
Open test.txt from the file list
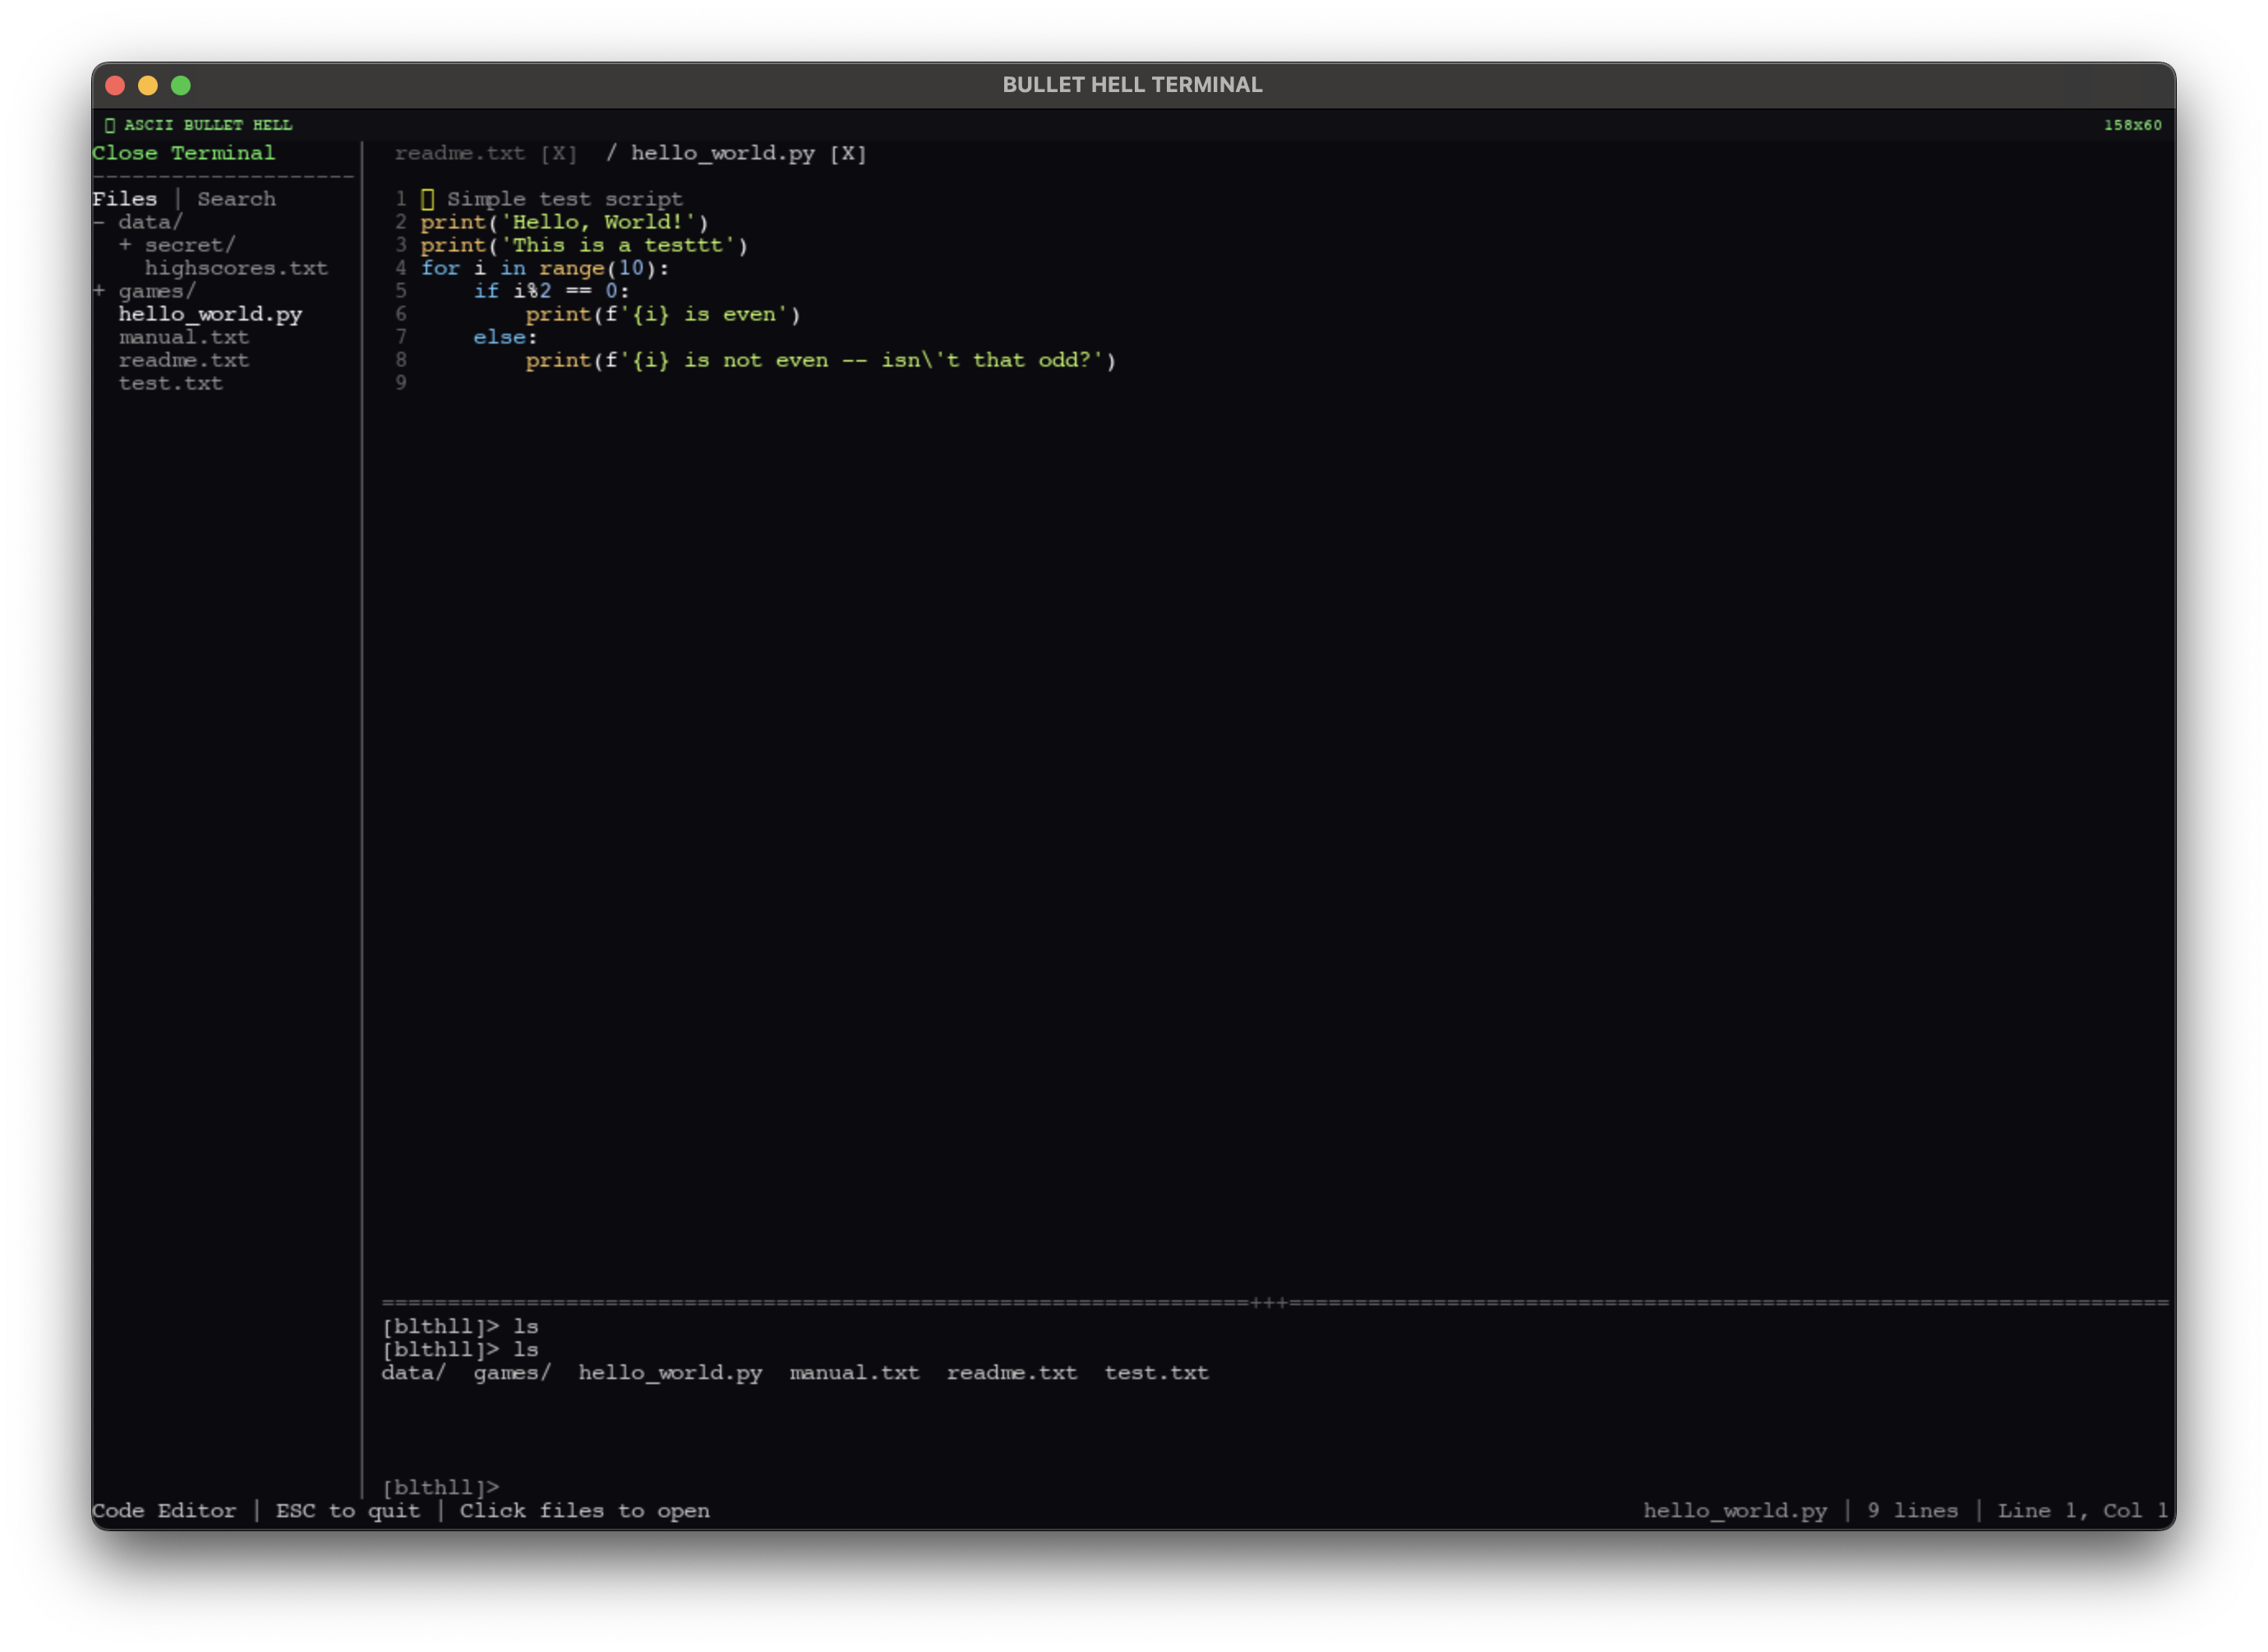(x=170, y=383)
